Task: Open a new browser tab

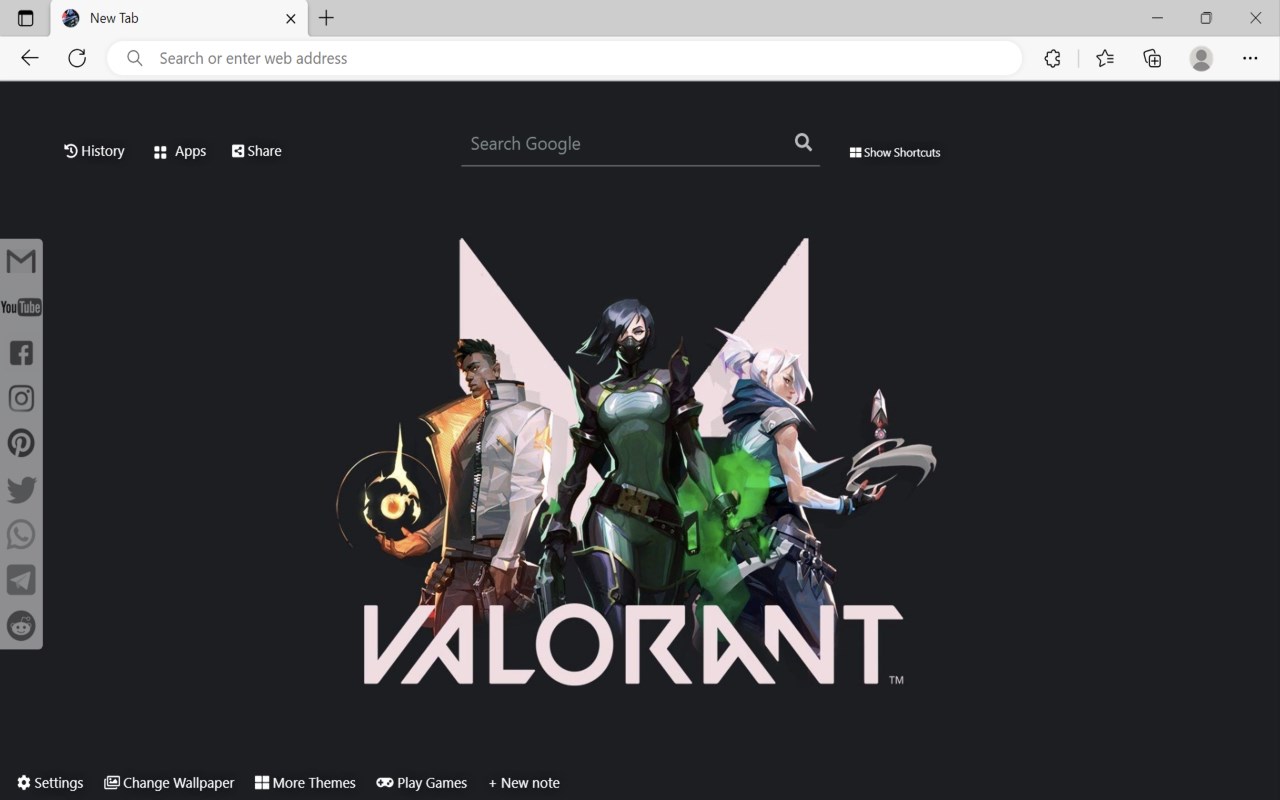Action: (x=326, y=18)
